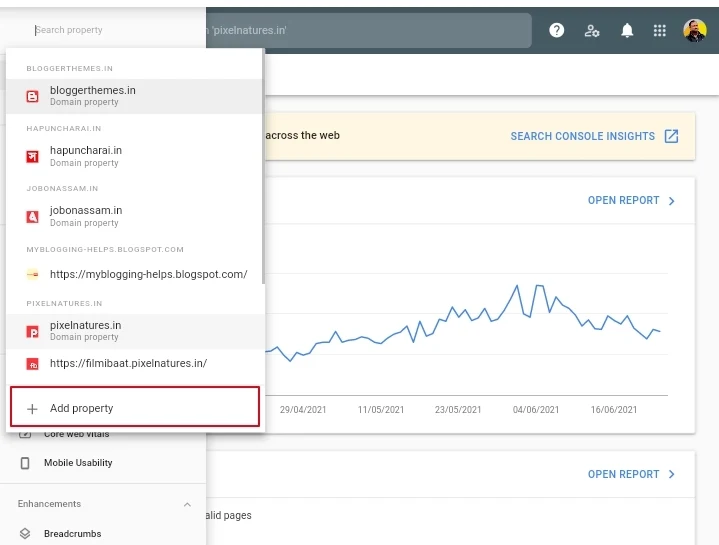Viewport: 719px width, 545px height.
Task: Select jobonassam.in domain property
Action: point(135,216)
